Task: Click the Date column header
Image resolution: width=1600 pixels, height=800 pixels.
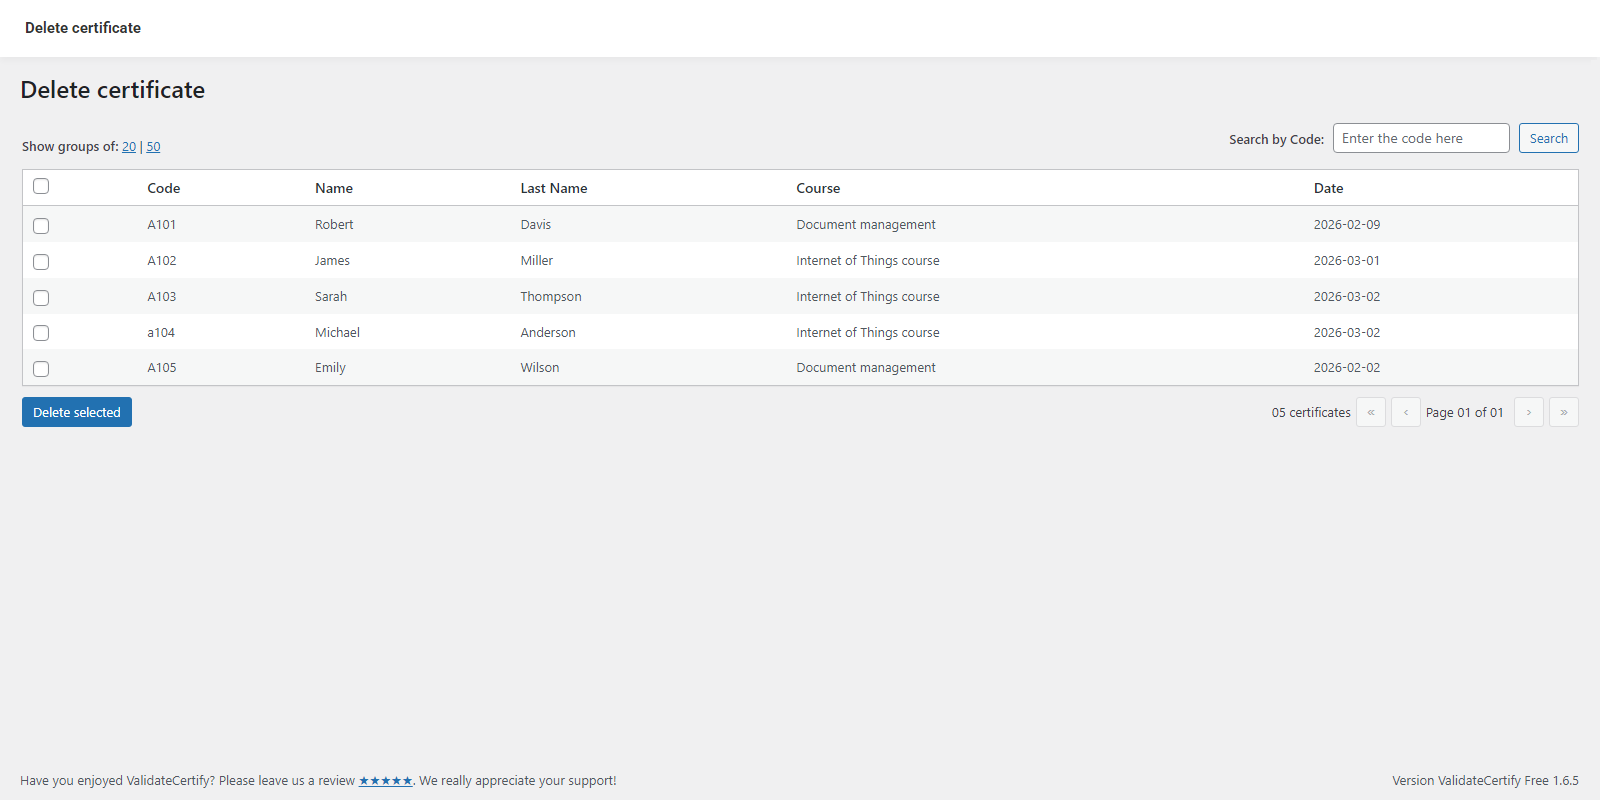Action: (x=1328, y=188)
